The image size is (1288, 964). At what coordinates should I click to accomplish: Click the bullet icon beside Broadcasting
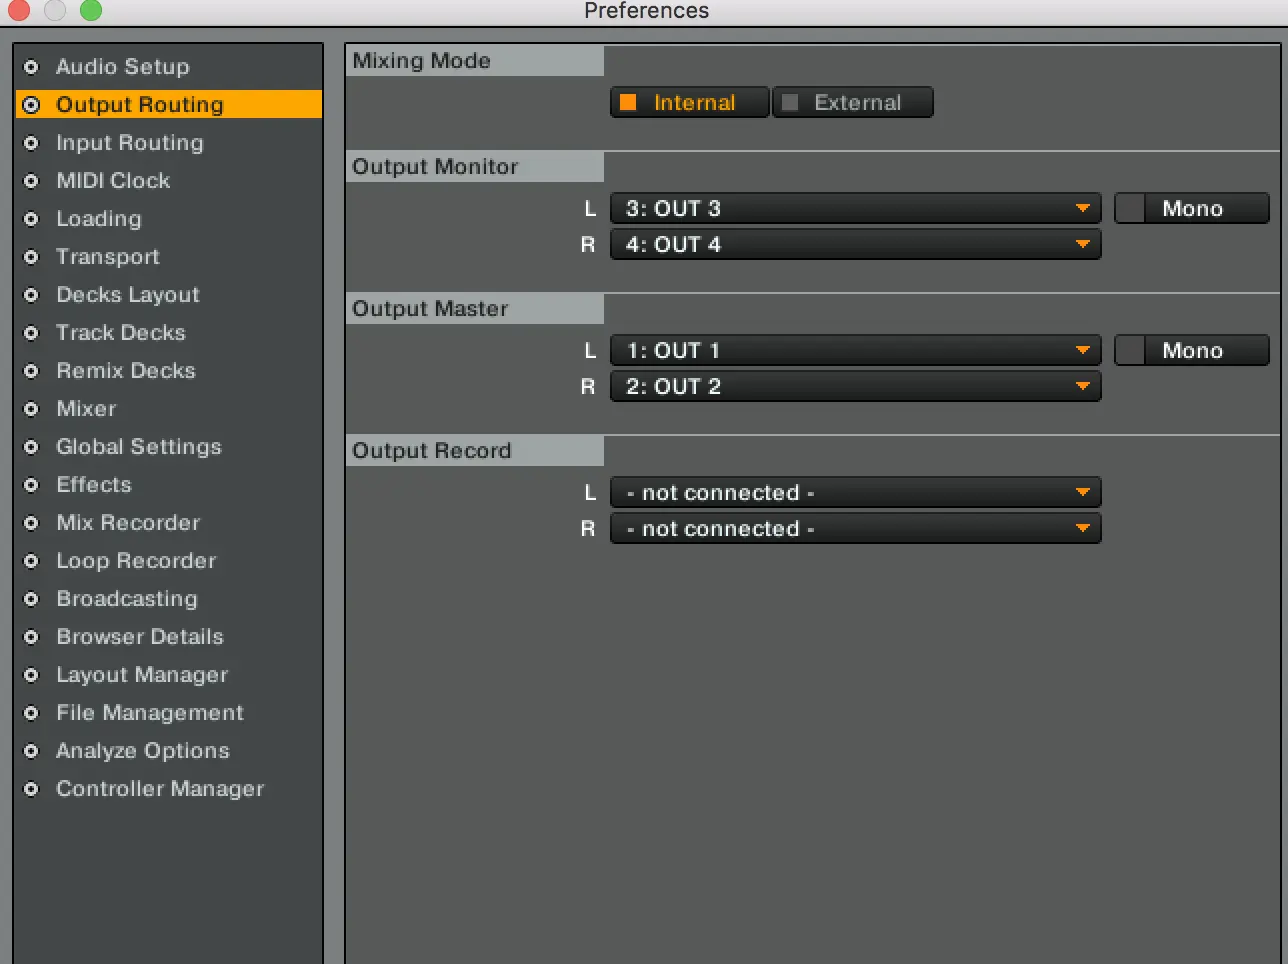(x=31, y=599)
